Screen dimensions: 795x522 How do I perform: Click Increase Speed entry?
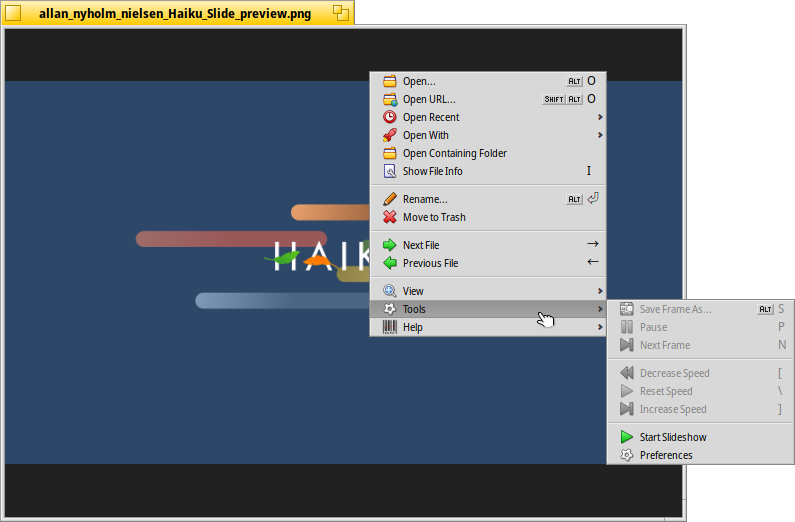coord(700,409)
